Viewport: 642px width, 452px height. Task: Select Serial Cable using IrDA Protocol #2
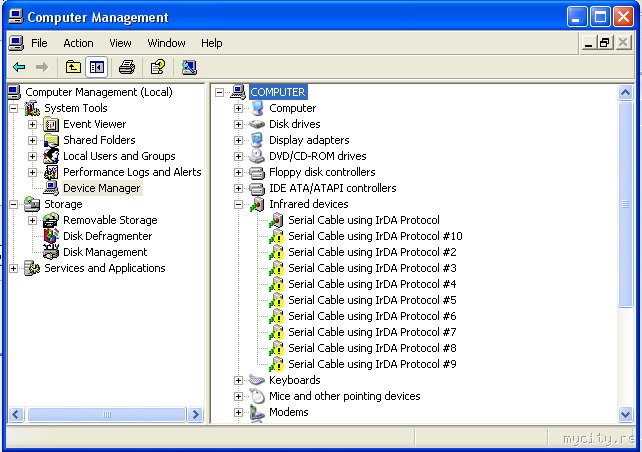pyautogui.click(x=372, y=252)
